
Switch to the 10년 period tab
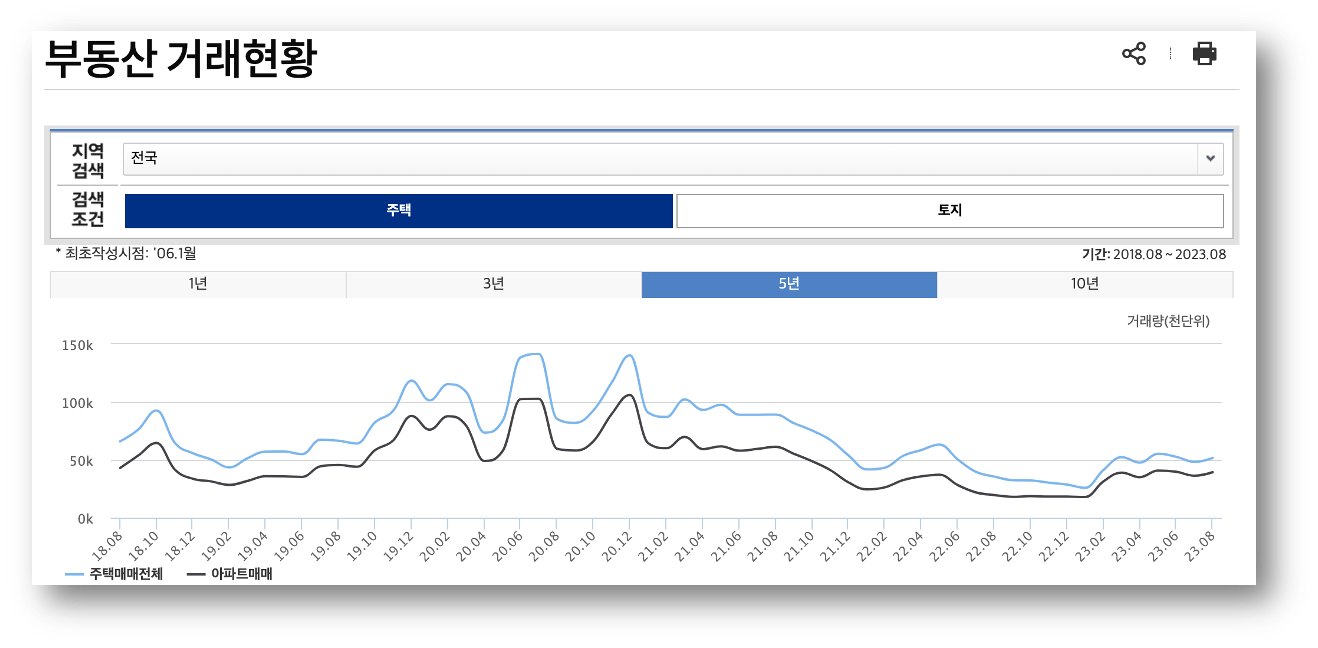pos(1085,284)
